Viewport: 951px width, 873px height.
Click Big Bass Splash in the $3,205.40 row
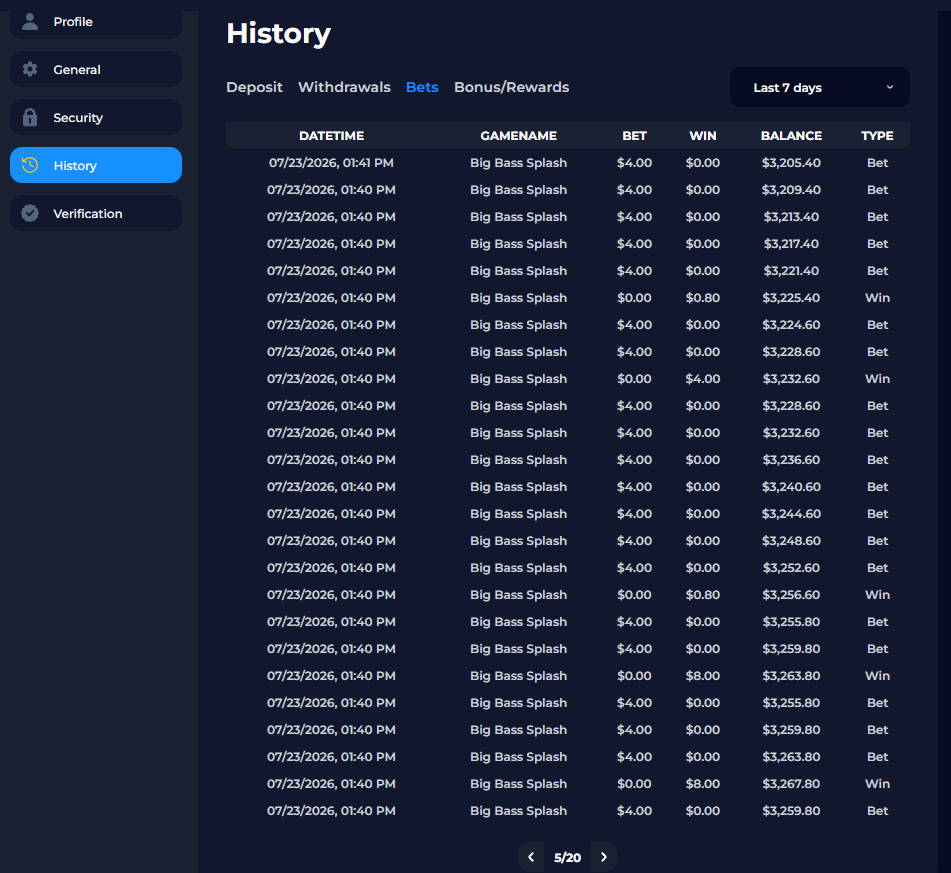(x=519, y=163)
